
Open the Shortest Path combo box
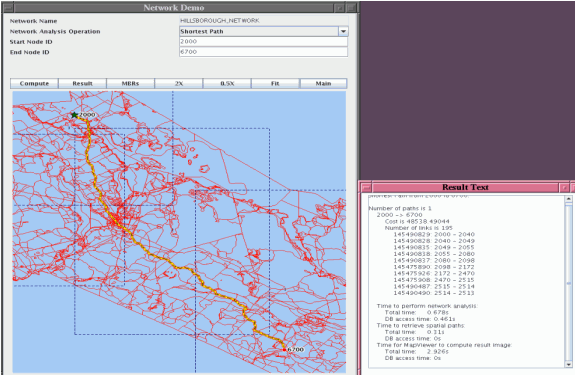[x=264, y=32]
